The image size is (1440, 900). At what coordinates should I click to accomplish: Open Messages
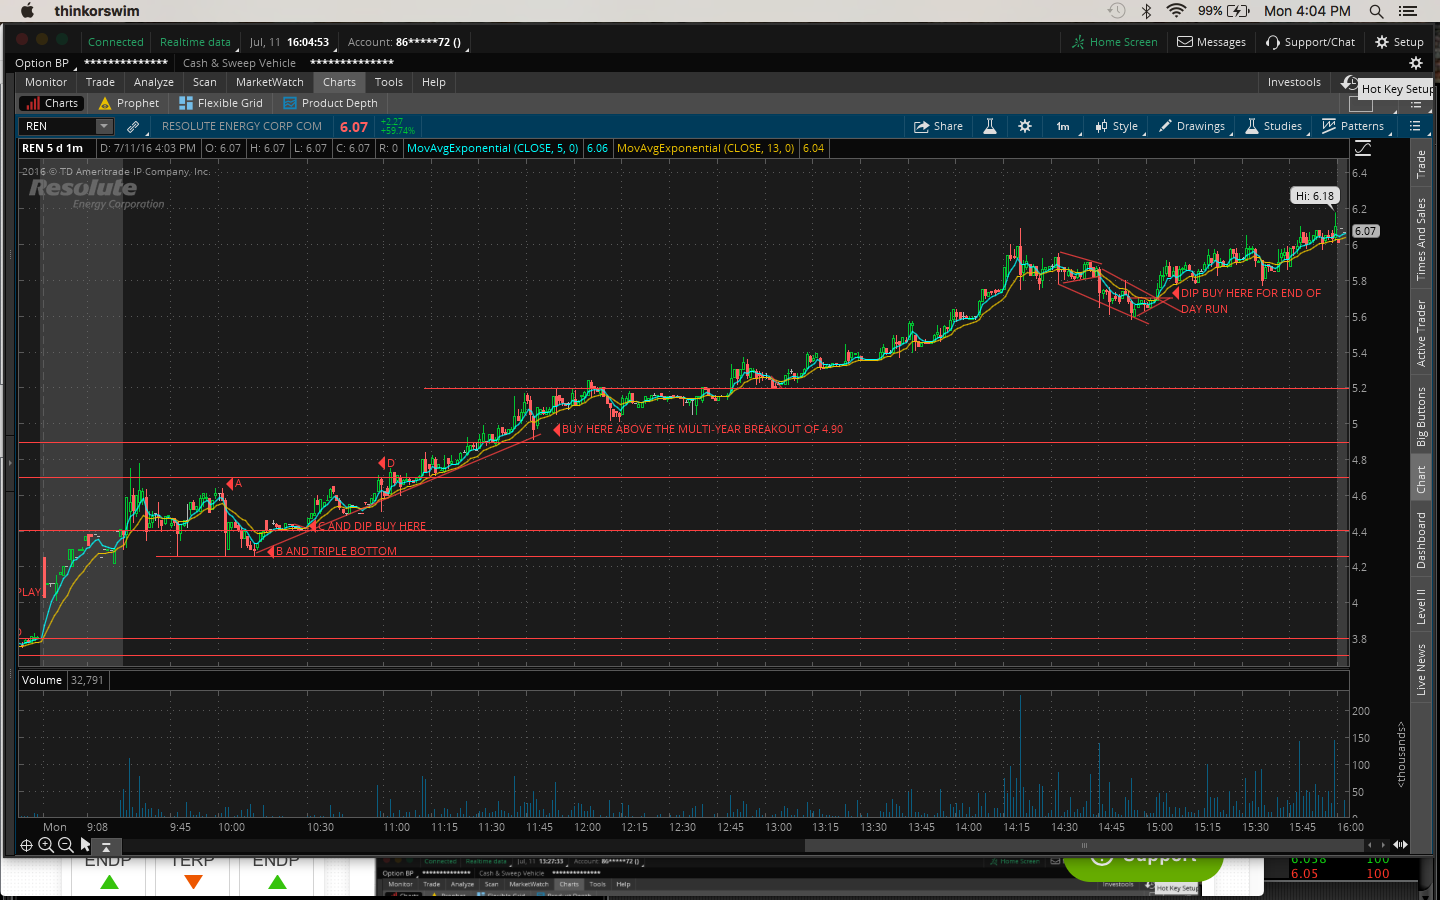pos(1211,42)
